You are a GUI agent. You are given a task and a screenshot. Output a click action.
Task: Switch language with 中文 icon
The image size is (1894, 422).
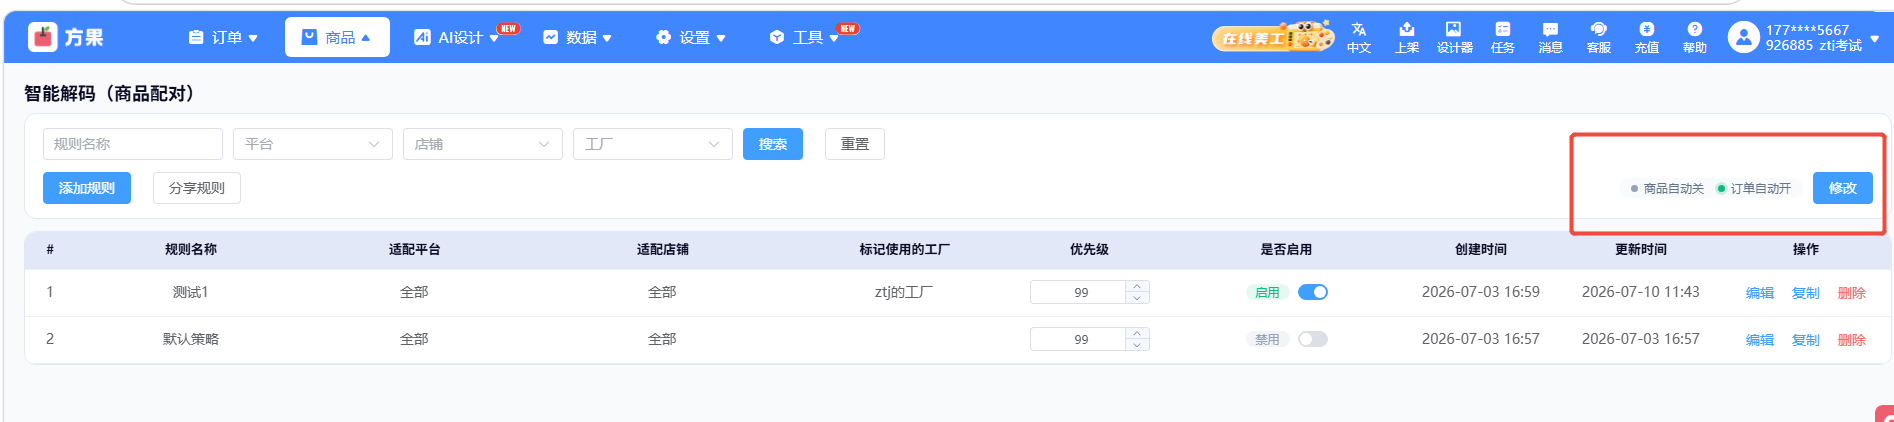pos(1358,30)
